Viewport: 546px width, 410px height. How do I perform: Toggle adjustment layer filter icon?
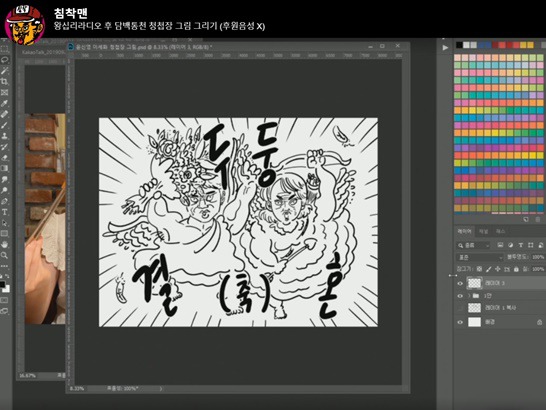510,245
